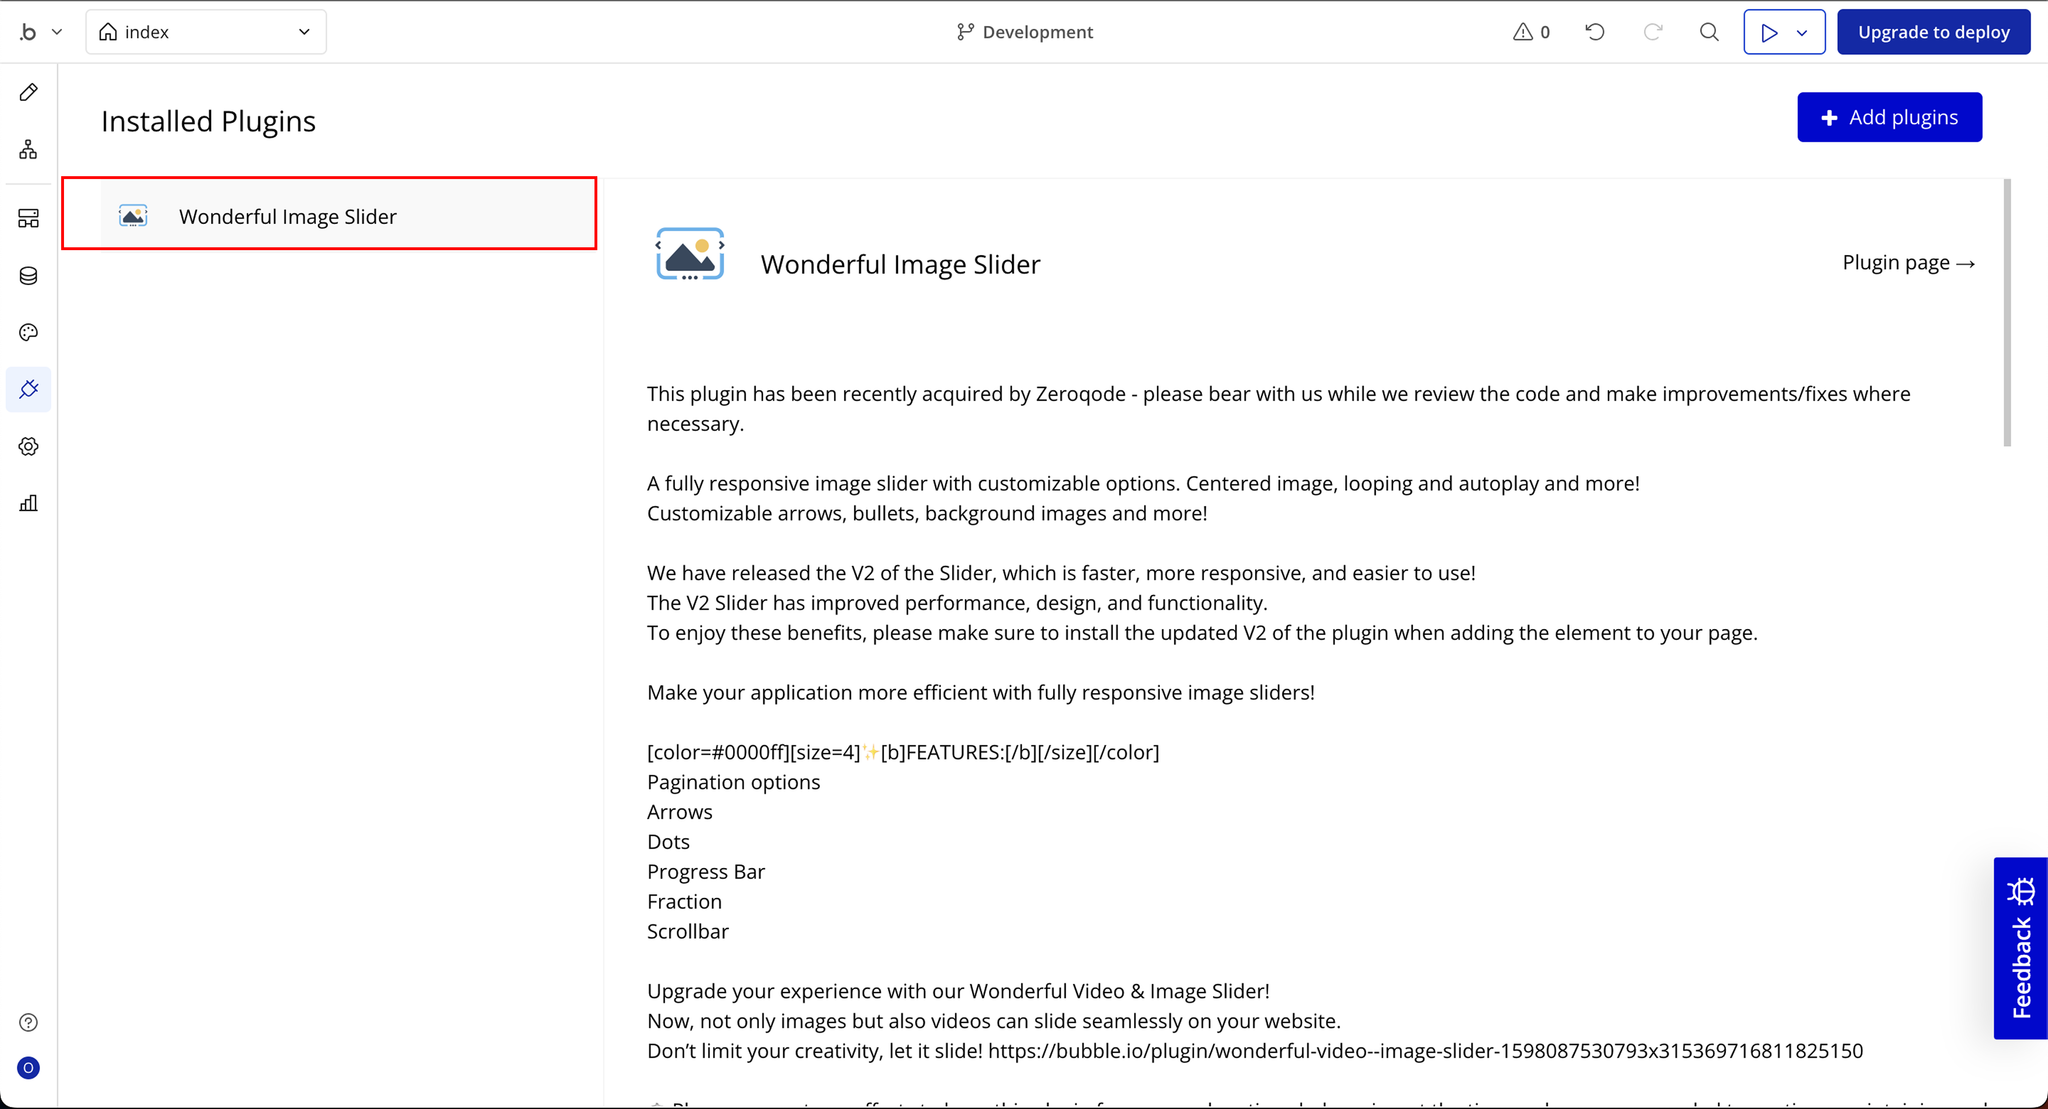Viewport: 2048px width, 1109px height.
Task: Click the undo arrow icon
Action: click(x=1595, y=32)
